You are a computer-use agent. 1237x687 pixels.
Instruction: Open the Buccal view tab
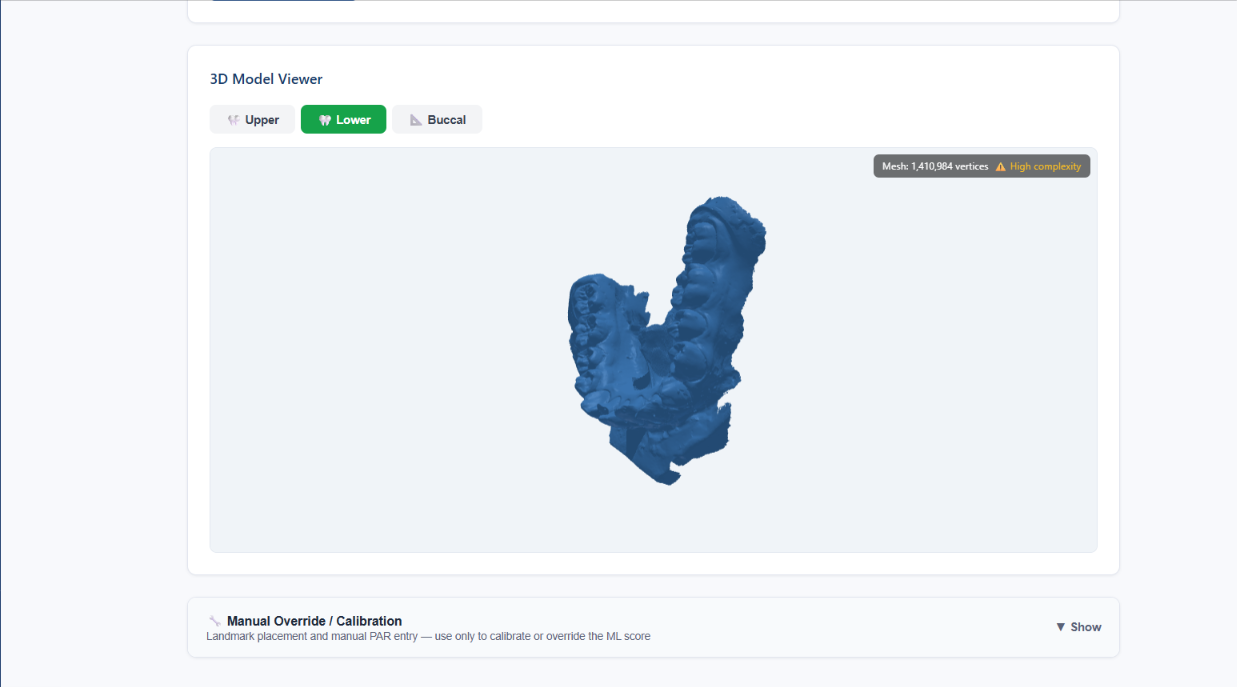437,119
